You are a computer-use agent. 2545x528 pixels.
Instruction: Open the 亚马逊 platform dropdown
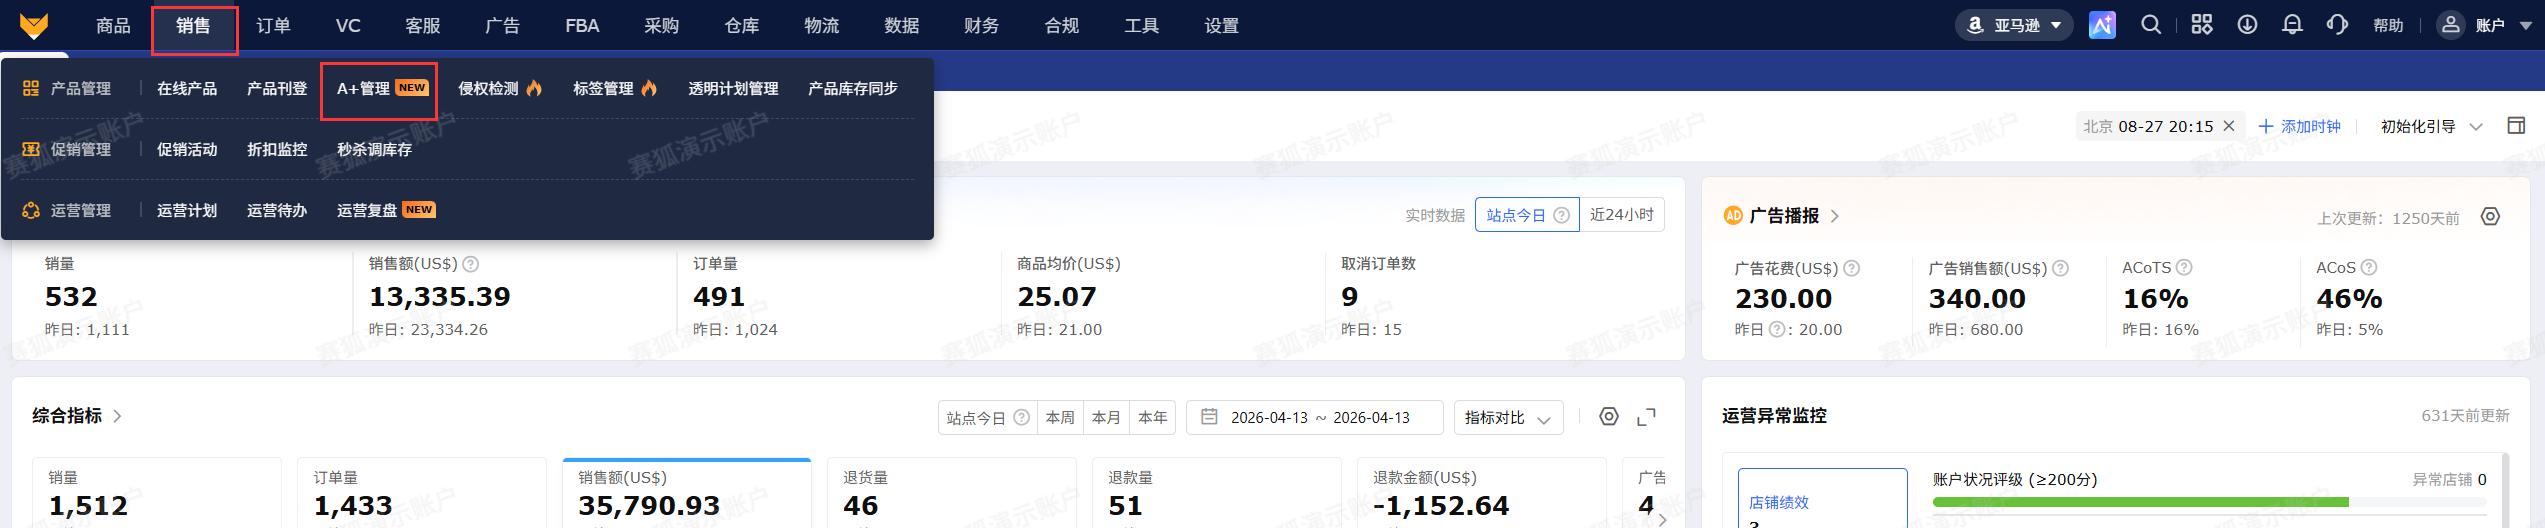click(x=2014, y=25)
